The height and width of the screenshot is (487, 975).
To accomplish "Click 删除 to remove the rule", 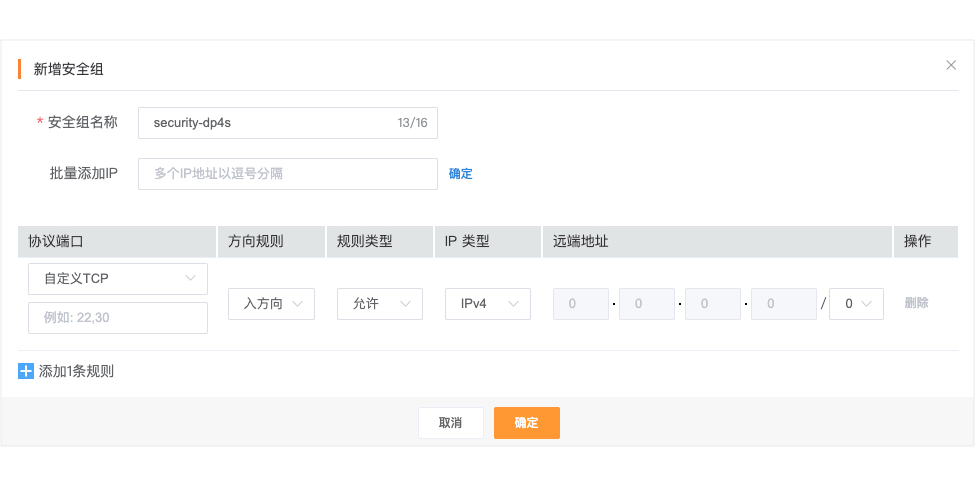I will coord(916,303).
